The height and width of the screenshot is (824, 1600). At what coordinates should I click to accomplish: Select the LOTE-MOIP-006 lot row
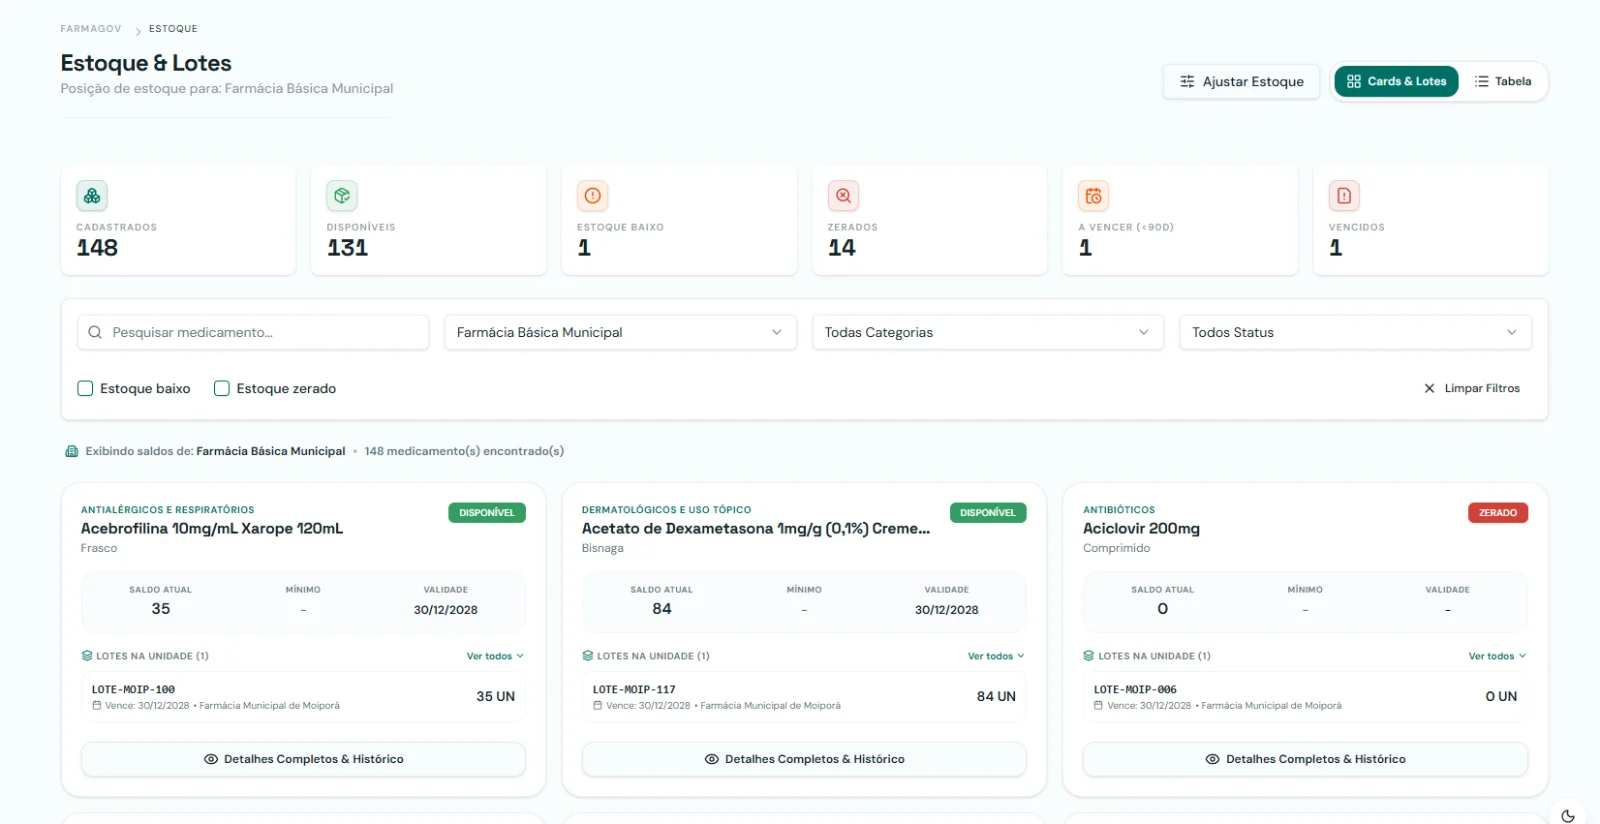[x=1305, y=696]
